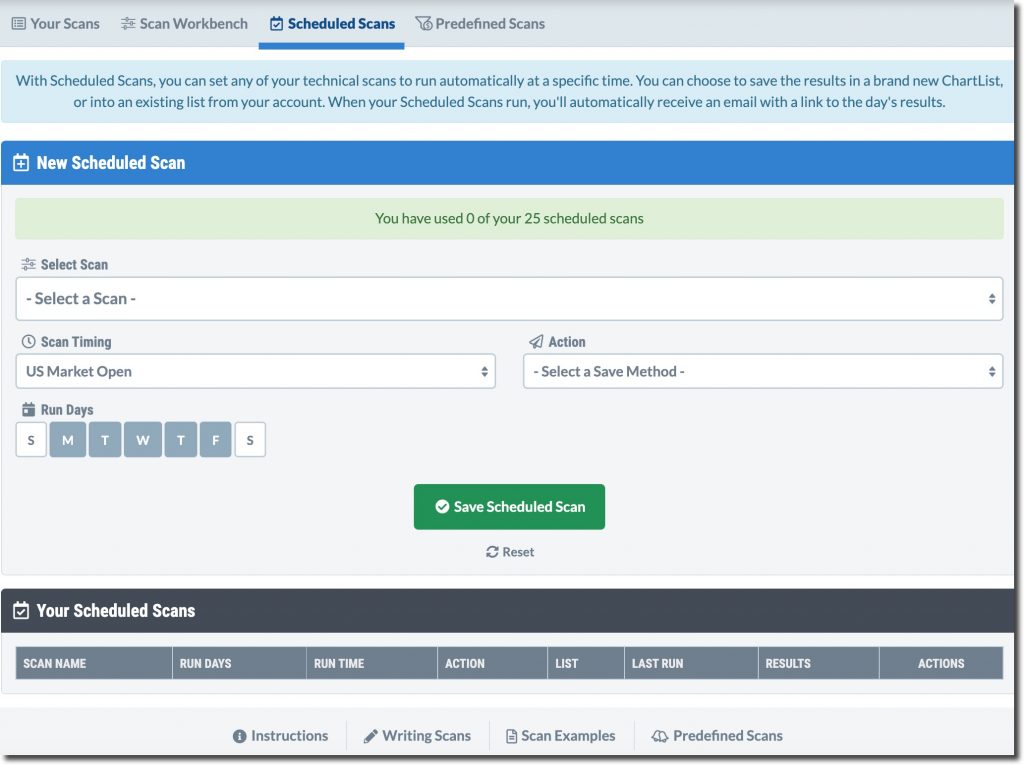Toggle Tuesday in Run Days
This screenshot has width=1024, height=765.
[104, 440]
